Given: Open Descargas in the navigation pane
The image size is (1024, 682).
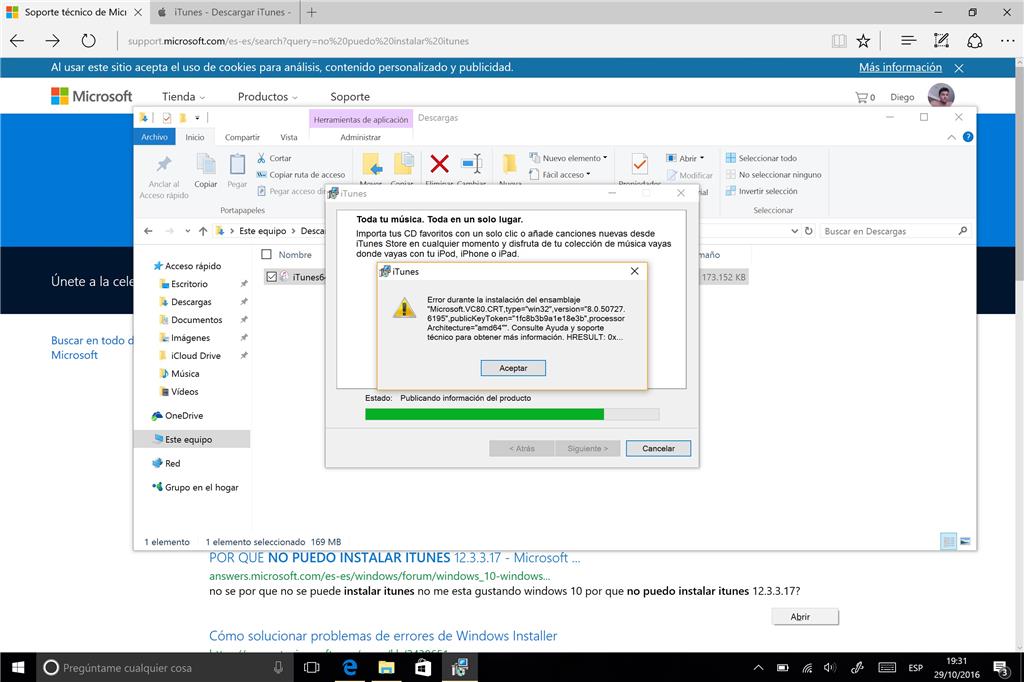Looking at the screenshot, I should (x=185, y=302).
